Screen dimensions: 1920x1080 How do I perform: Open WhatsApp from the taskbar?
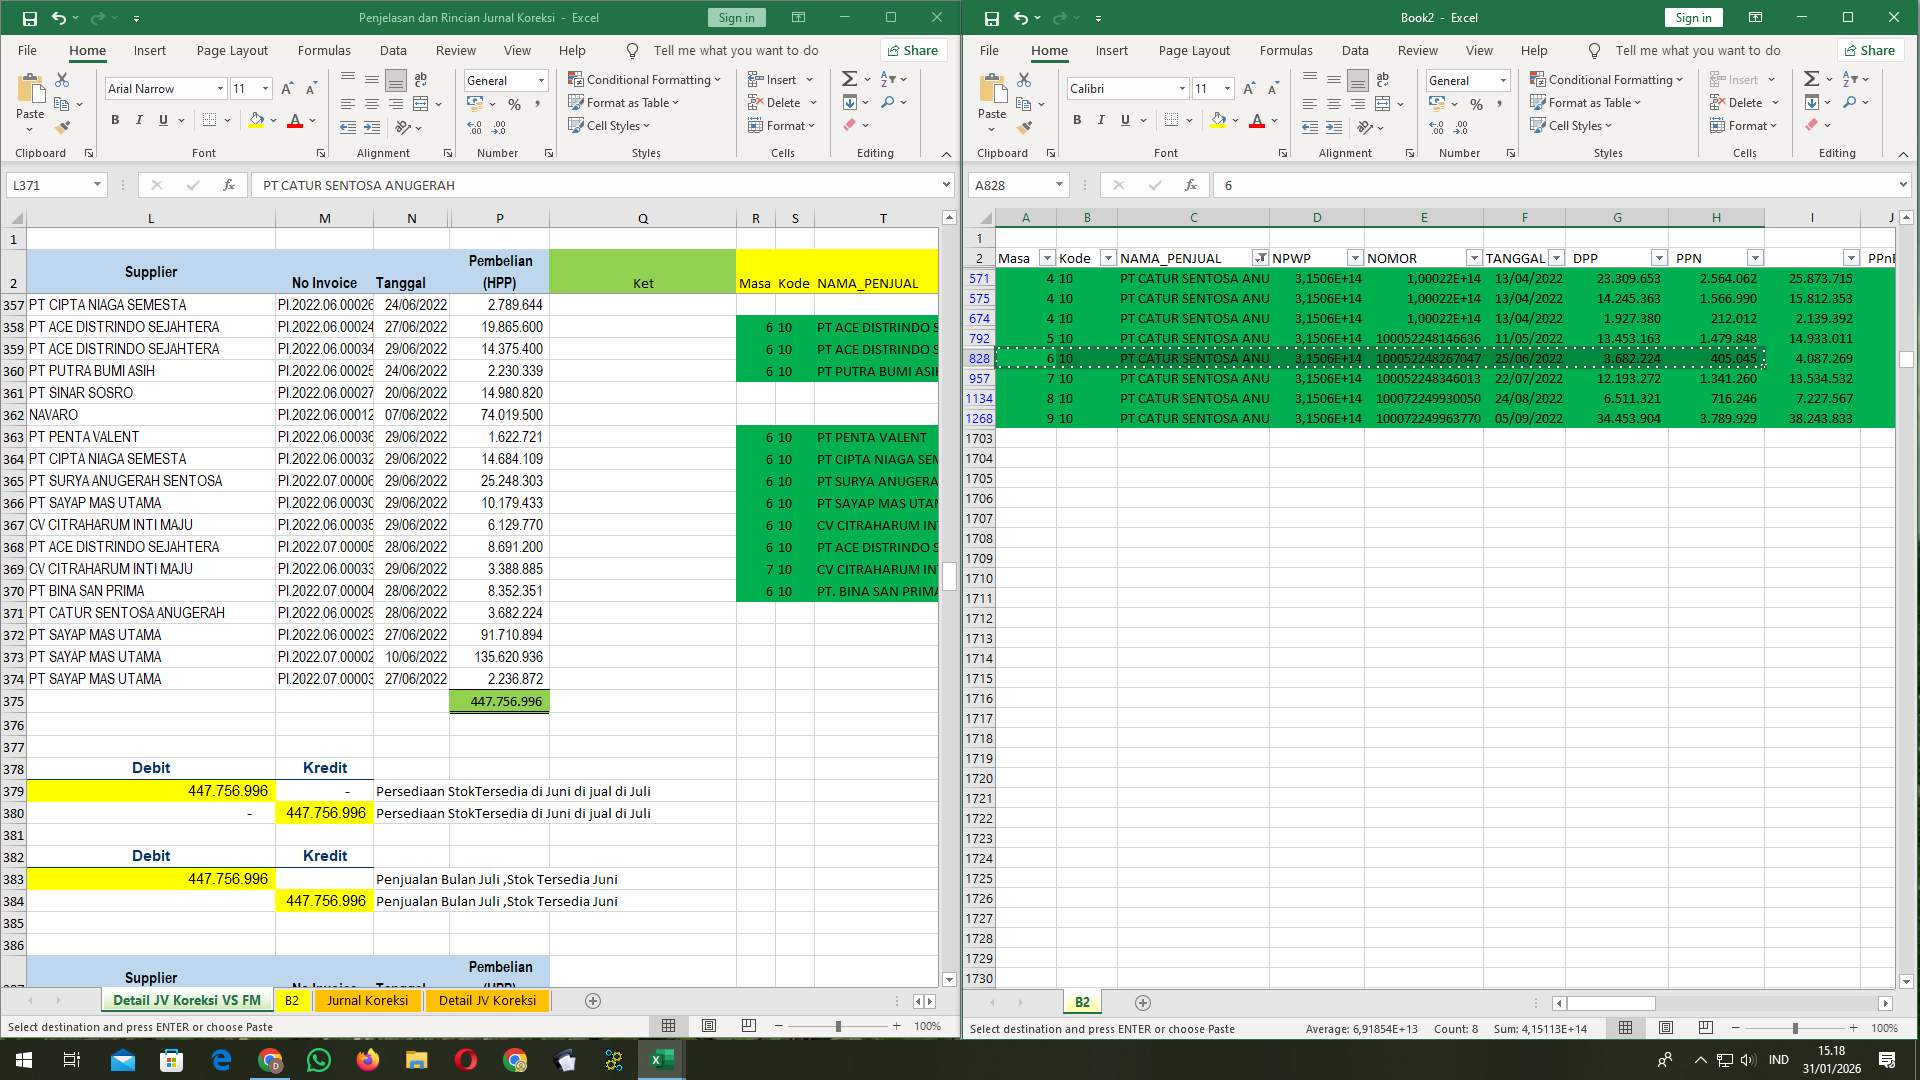pyautogui.click(x=319, y=1059)
